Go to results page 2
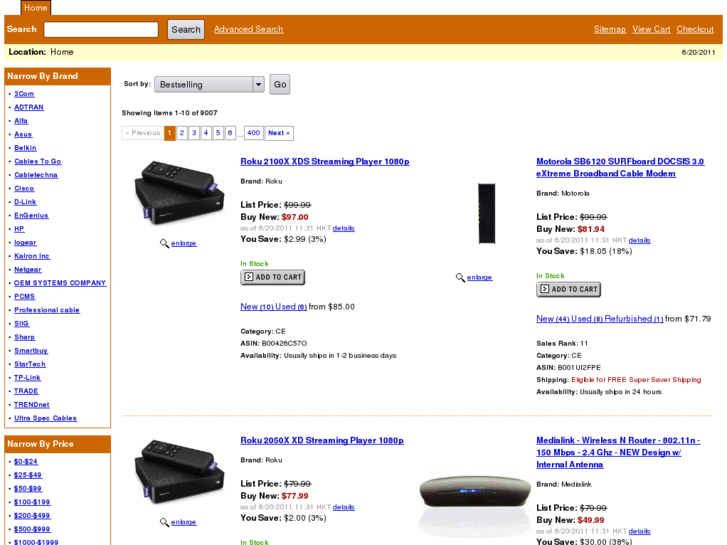Screen dimensions: 727x545 (182, 133)
